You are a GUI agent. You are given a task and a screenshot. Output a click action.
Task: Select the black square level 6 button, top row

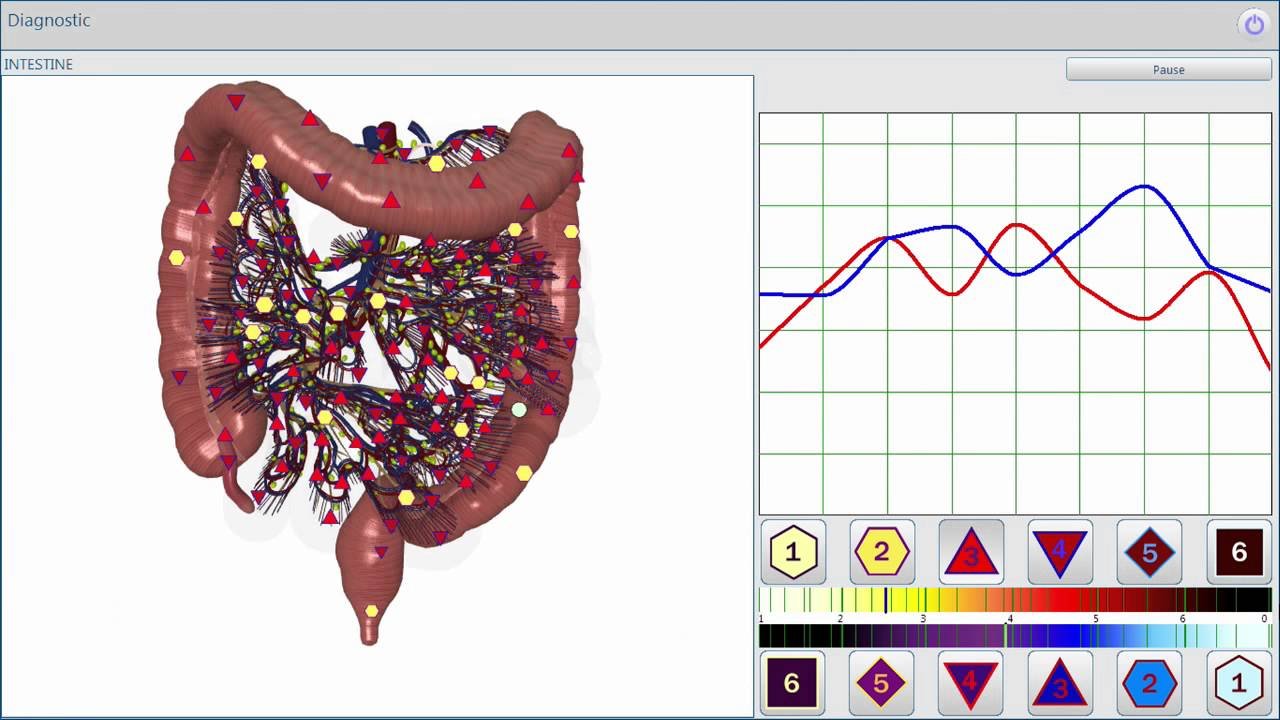click(x=1239, y=552)
